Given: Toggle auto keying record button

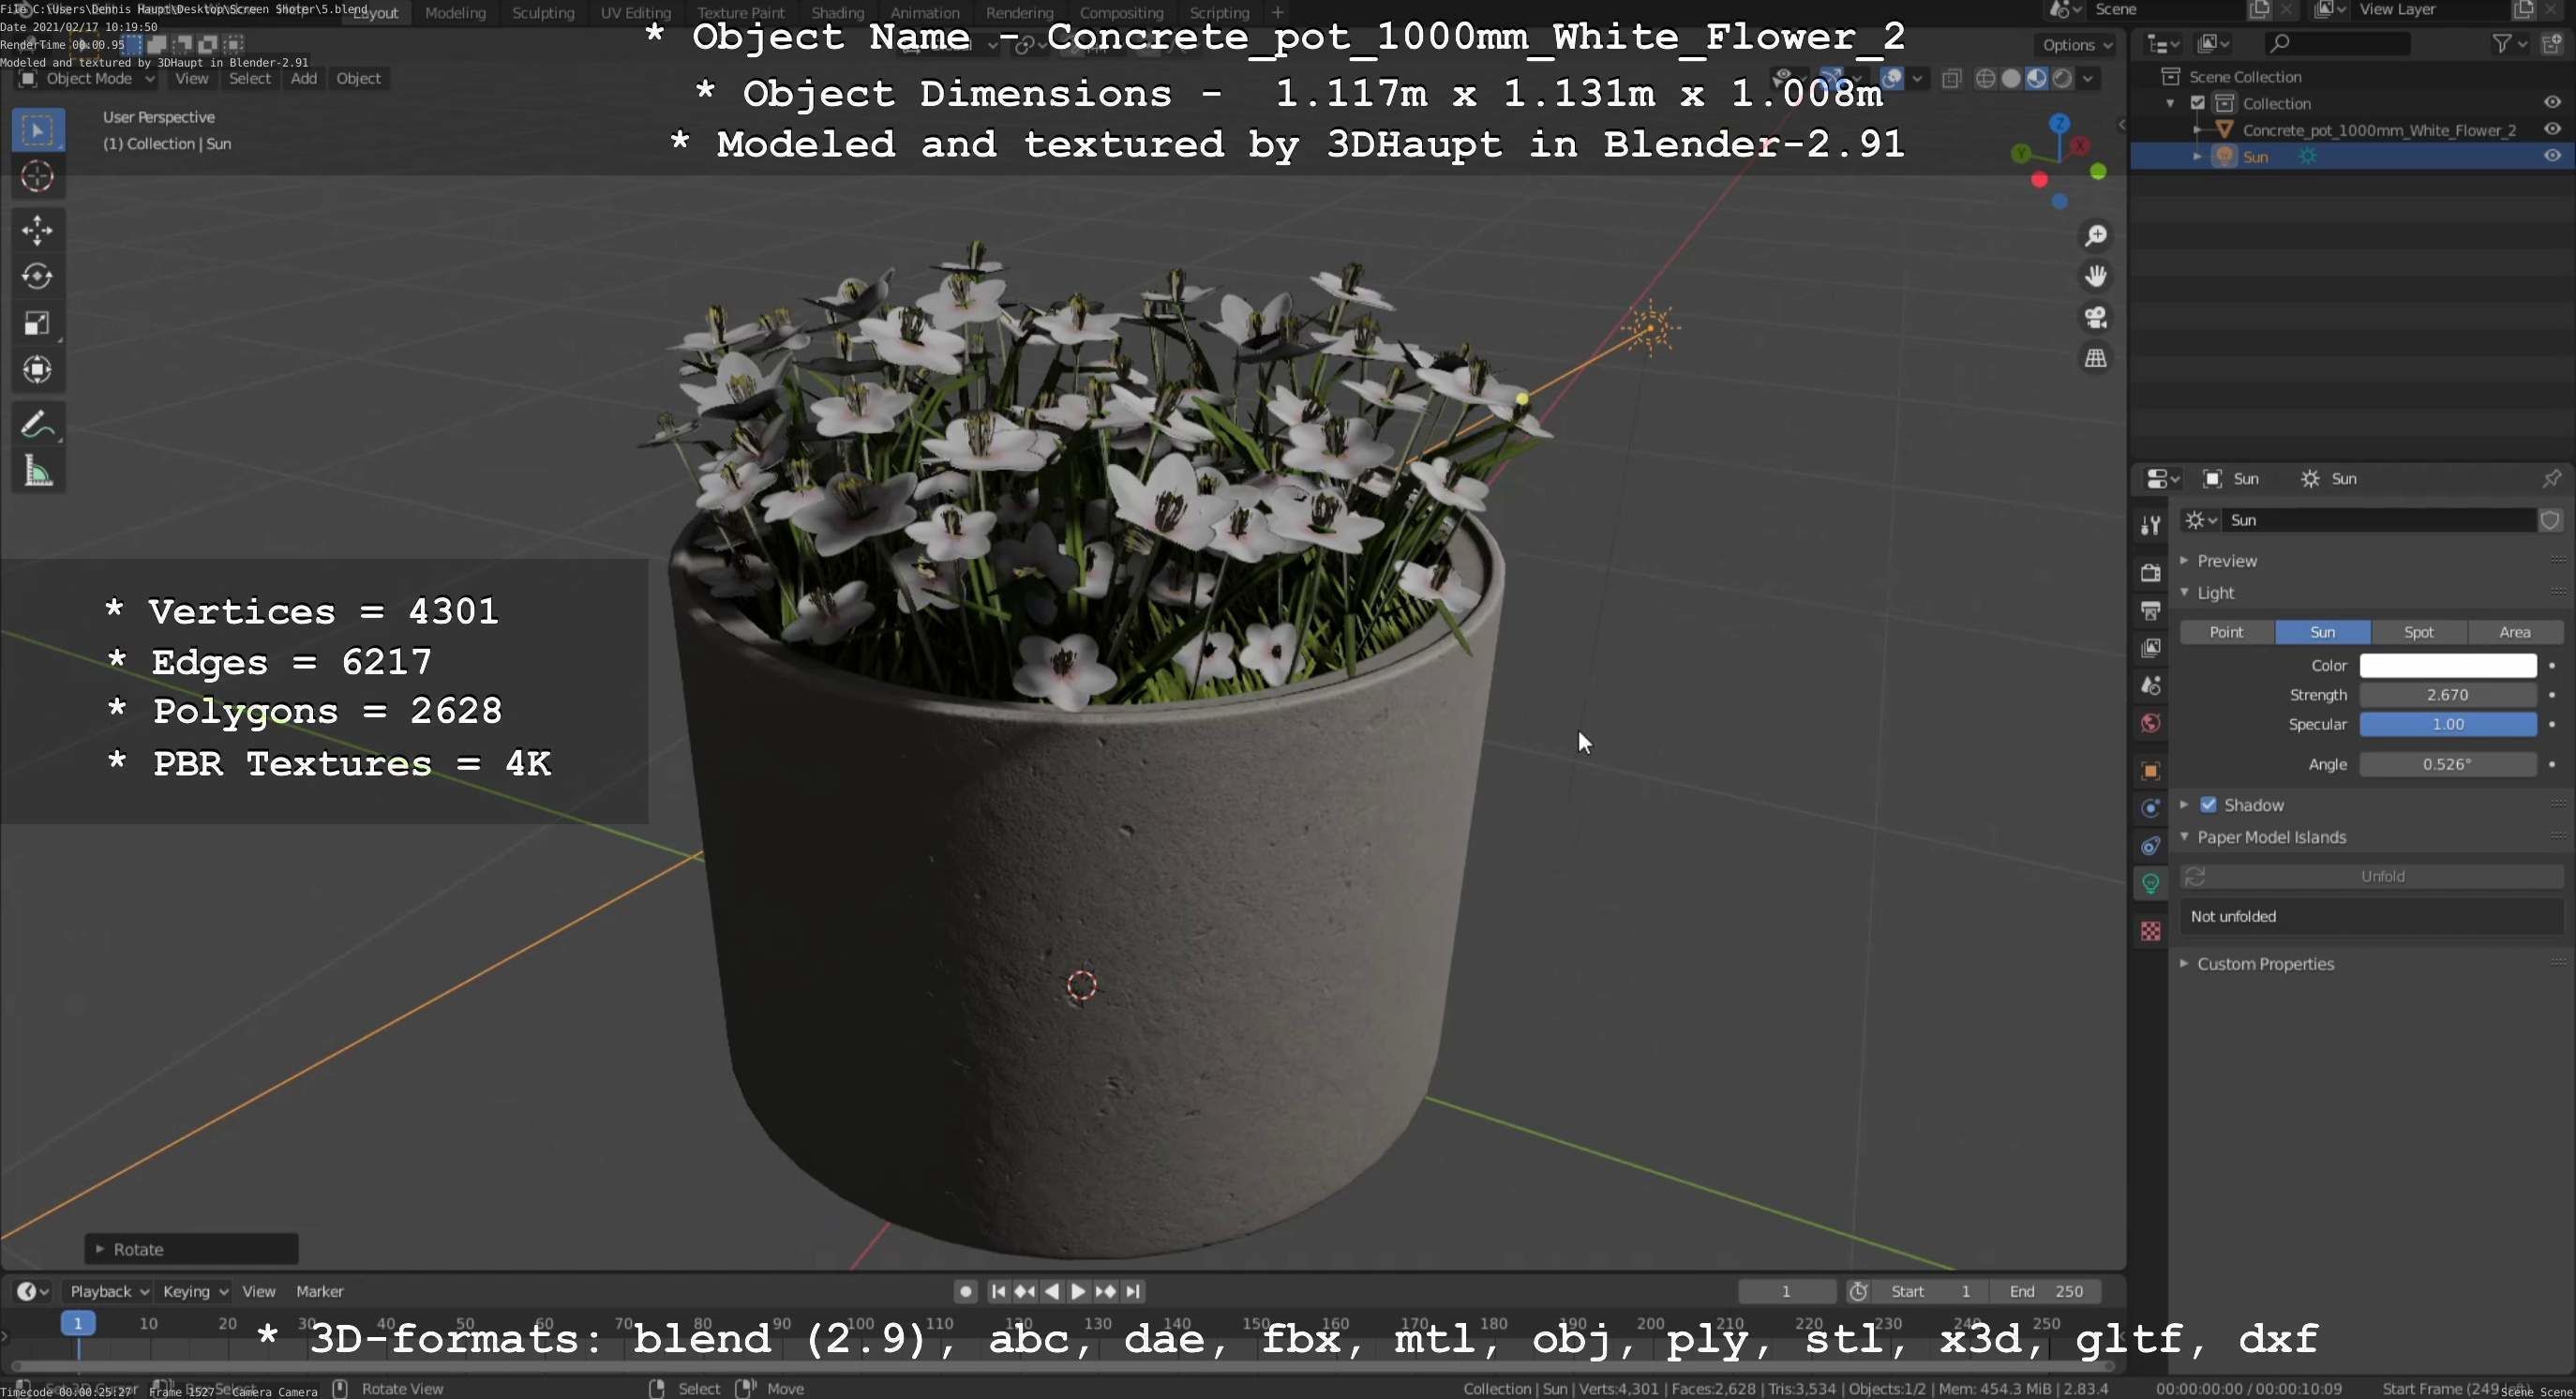Looking at the screenshot, I should [x=965, y=1292].
